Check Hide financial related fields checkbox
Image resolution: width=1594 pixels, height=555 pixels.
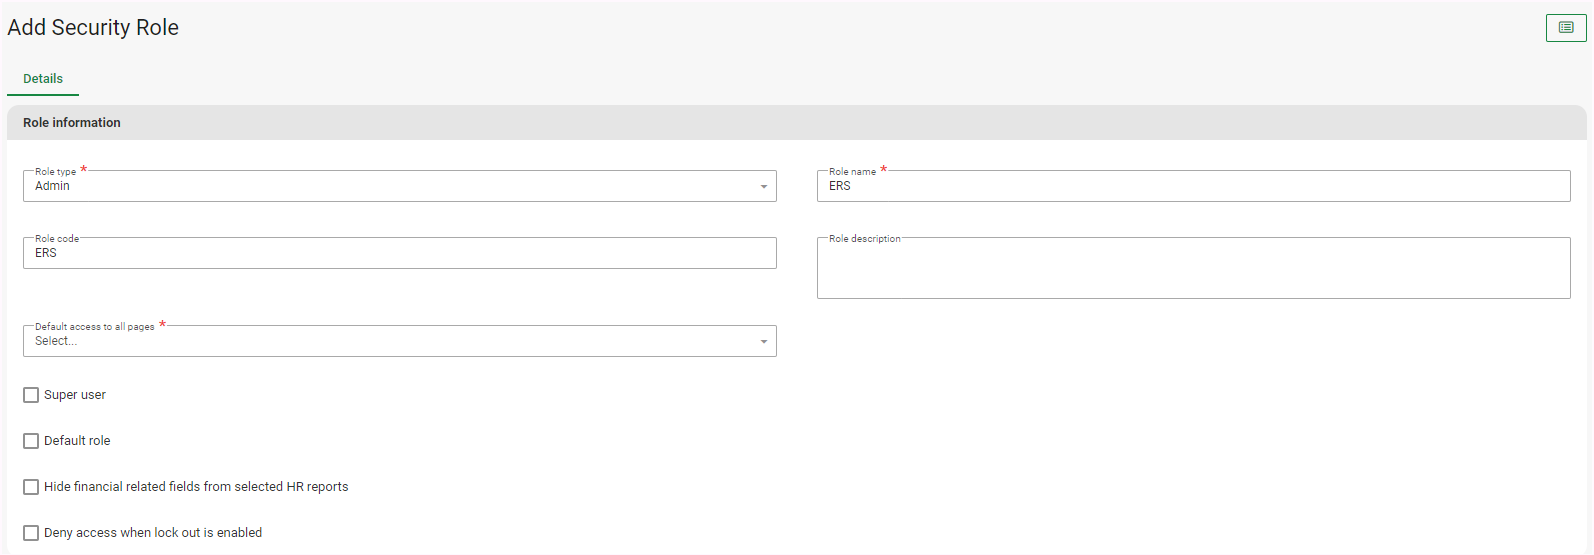pyautogui.click(x=31, y=487)
